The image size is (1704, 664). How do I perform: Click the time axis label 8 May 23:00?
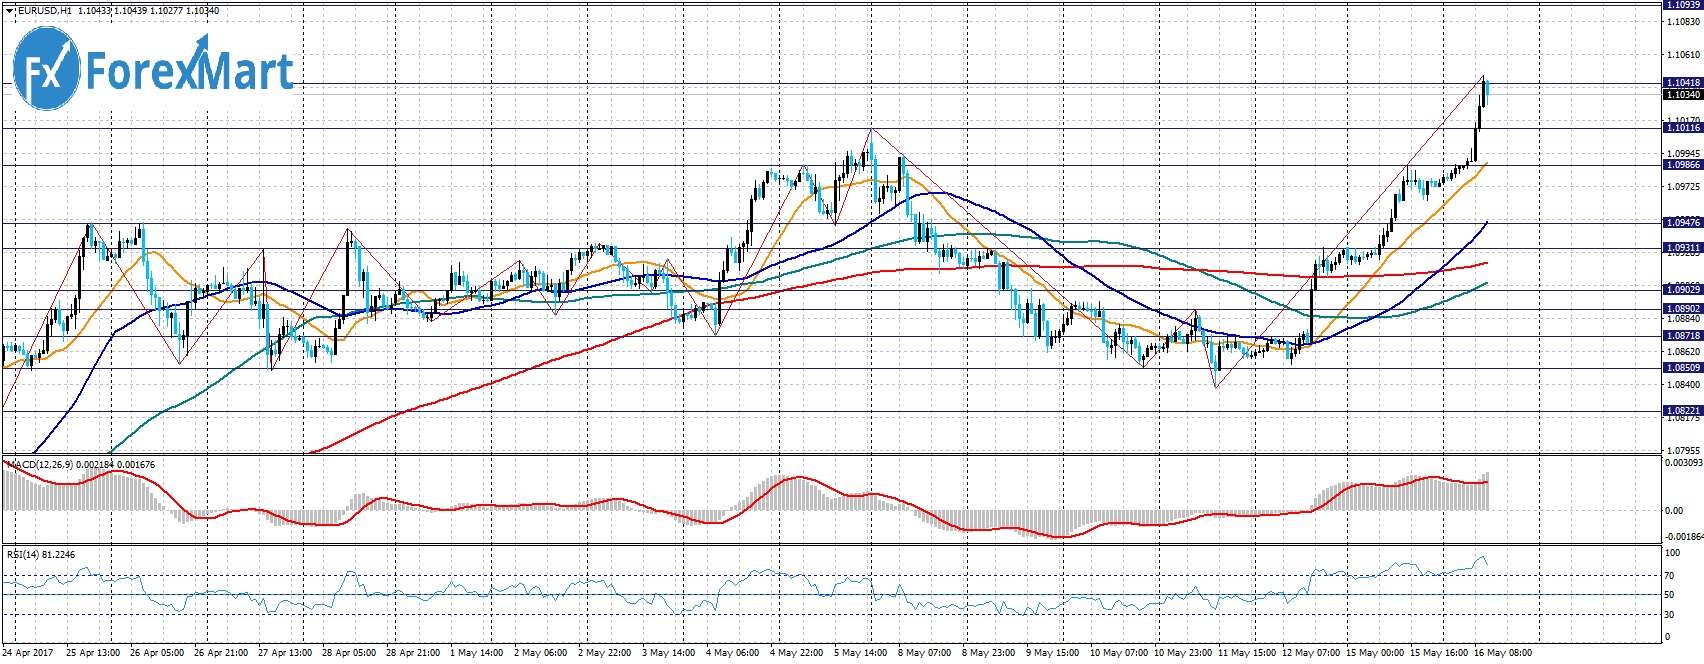click(989, 653)
